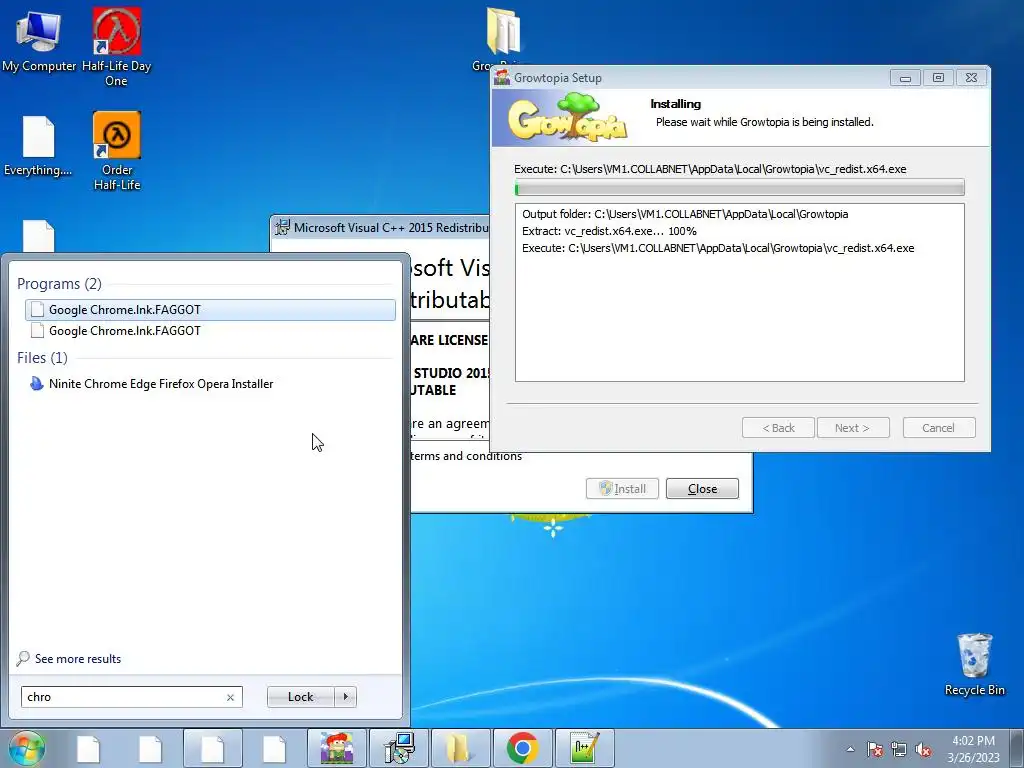
Task: Select the Output folder line in install log
Action: pos(685,214)
